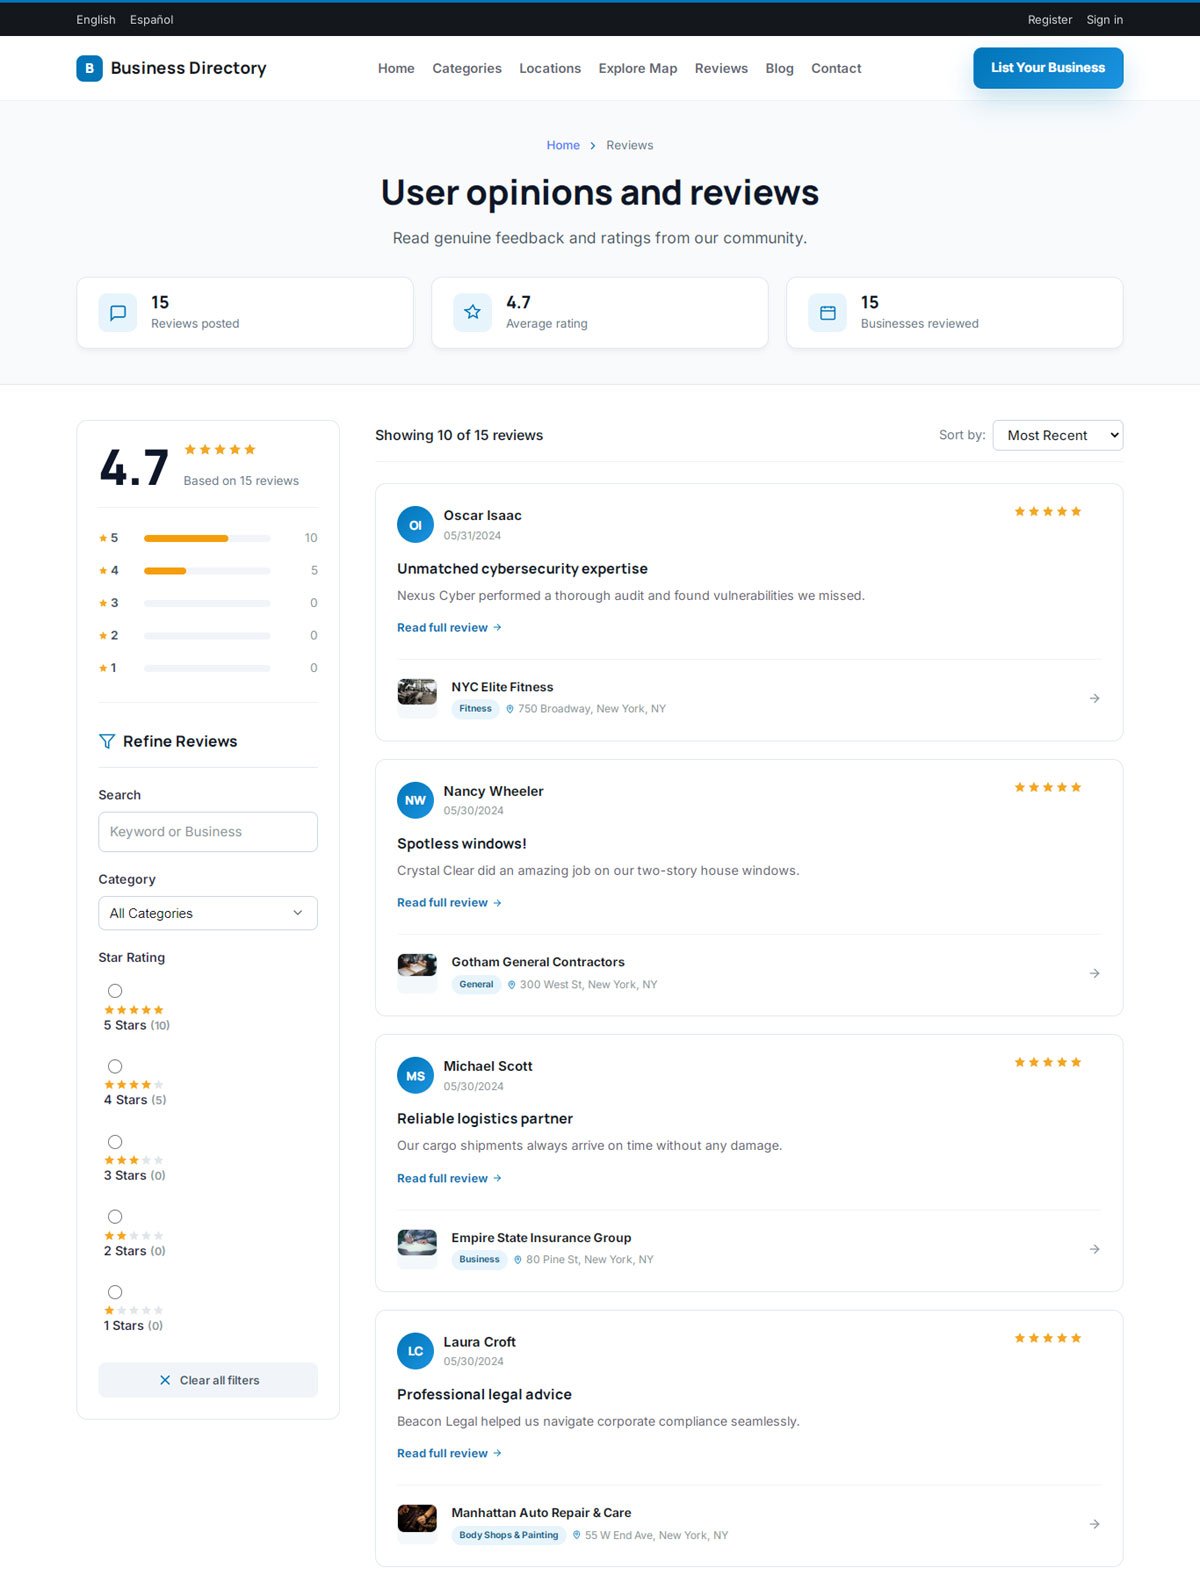Image resolution: width=1200 pixels, height=1575 pixels.
Task: Click the location pin next to 300 West St
Action: 512,985
